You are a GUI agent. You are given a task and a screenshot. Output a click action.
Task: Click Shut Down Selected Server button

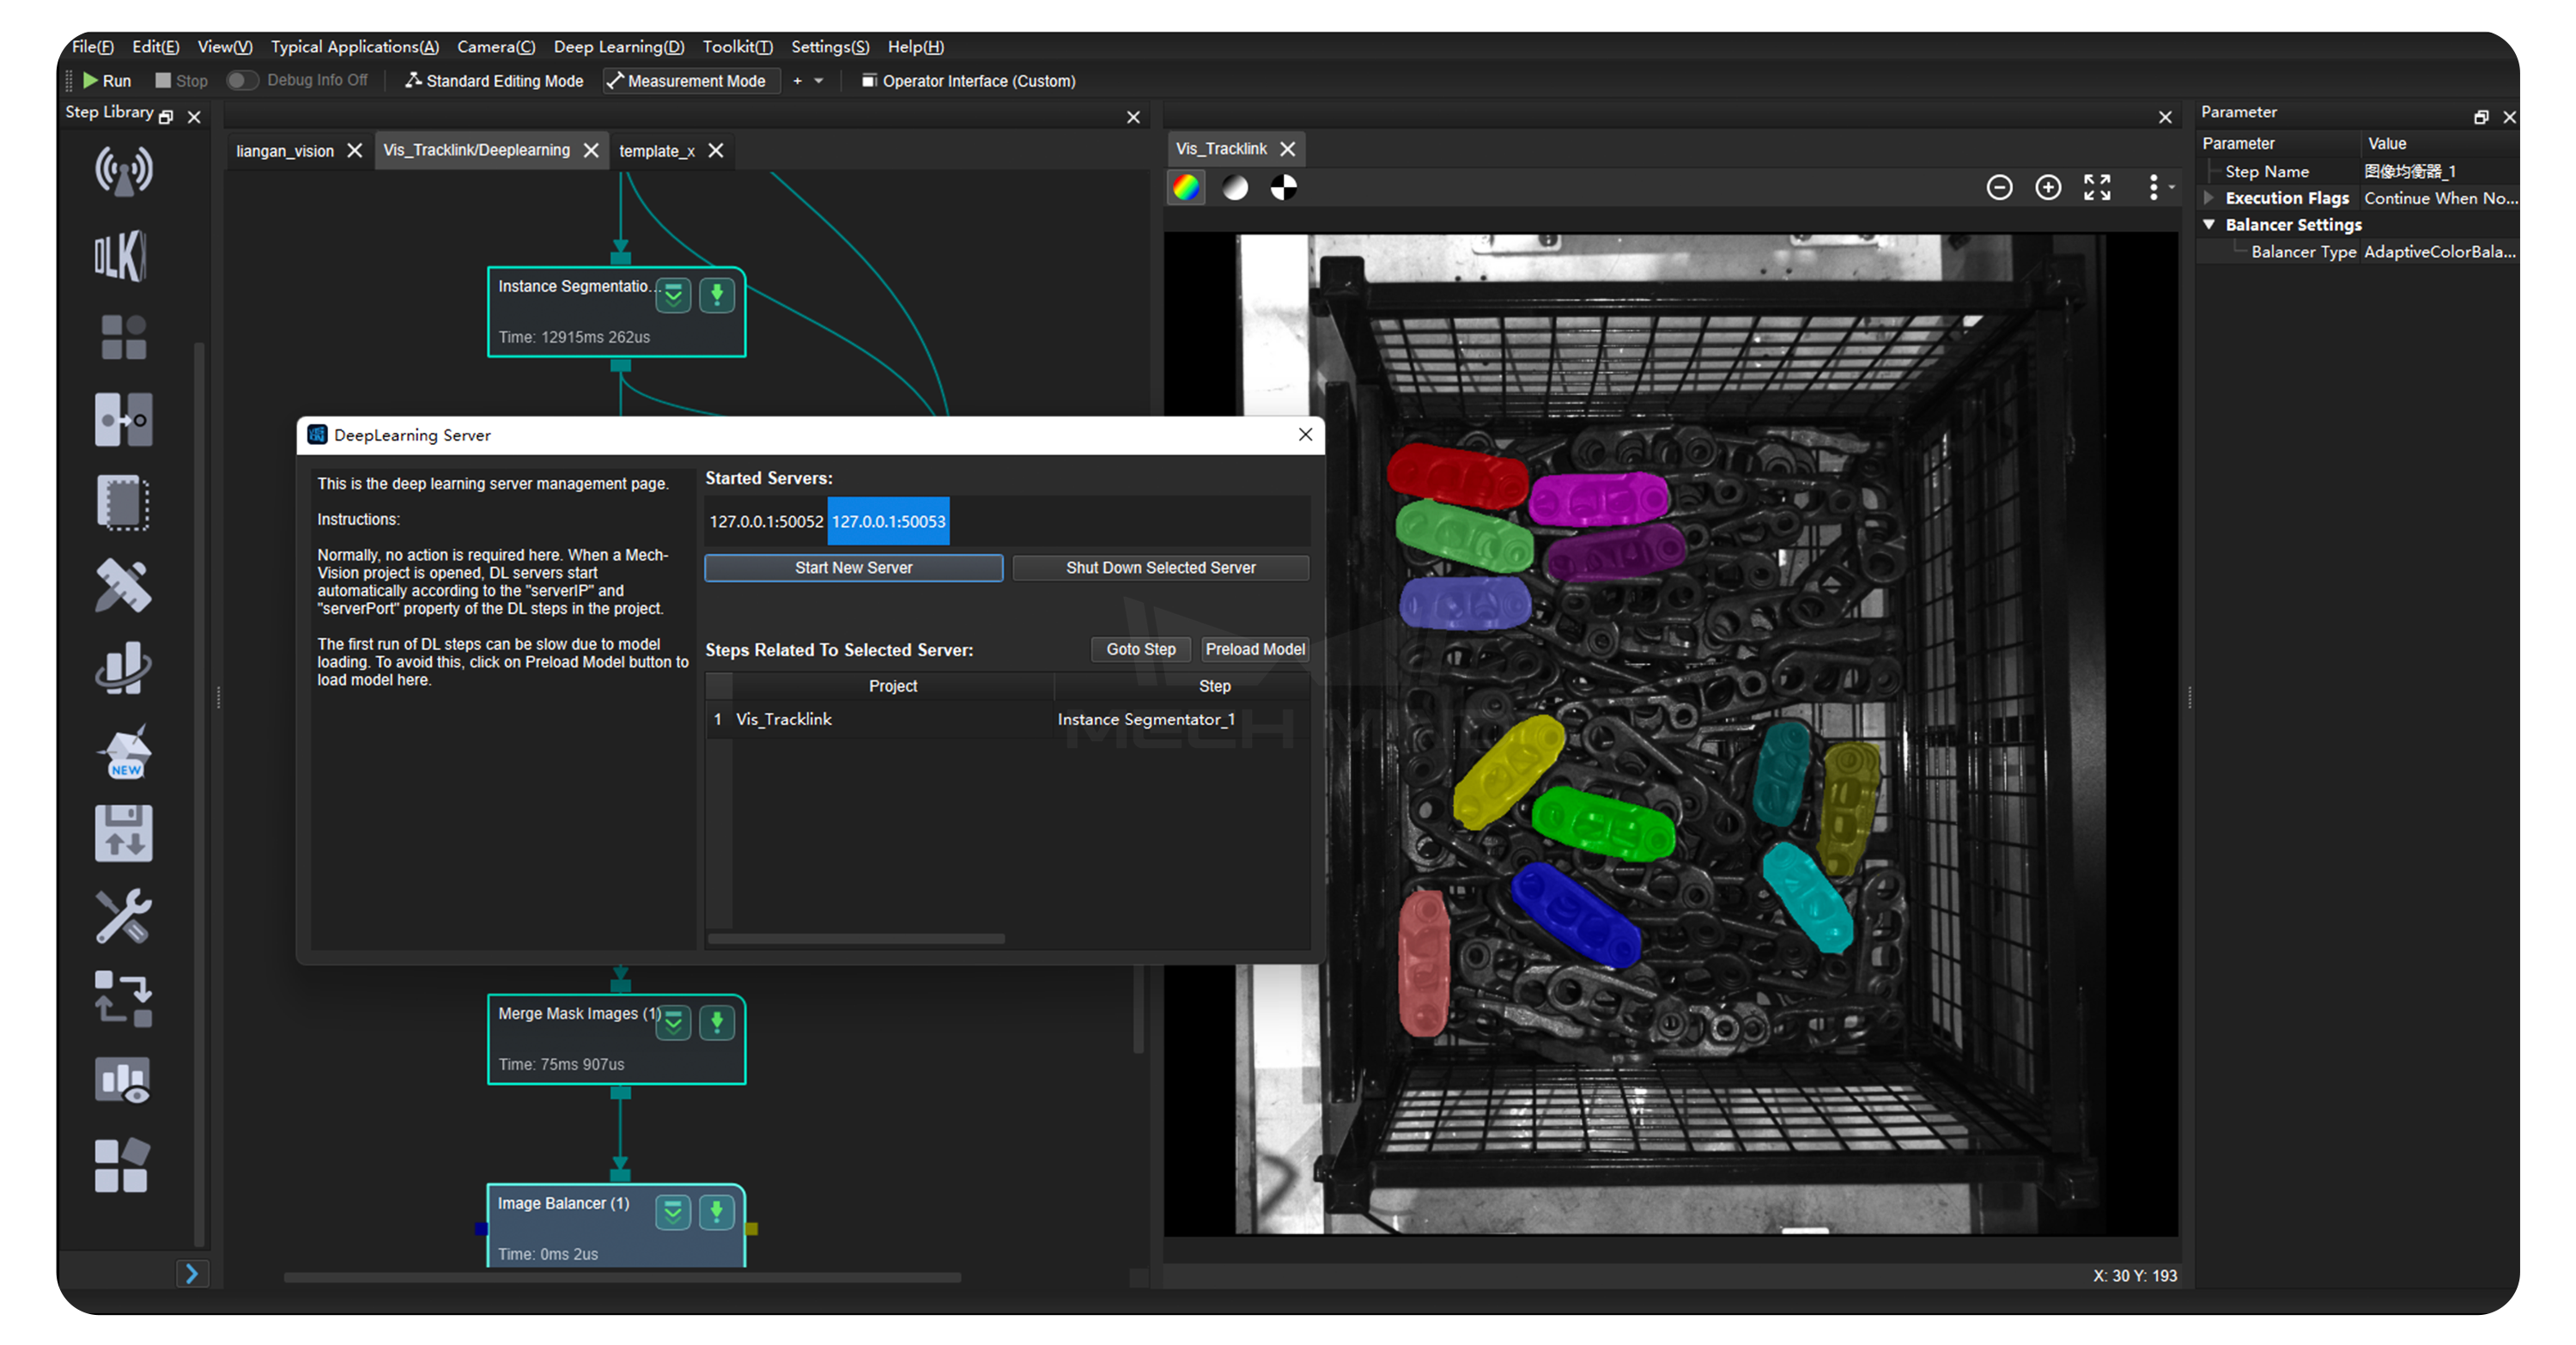tap(1159, 568)
